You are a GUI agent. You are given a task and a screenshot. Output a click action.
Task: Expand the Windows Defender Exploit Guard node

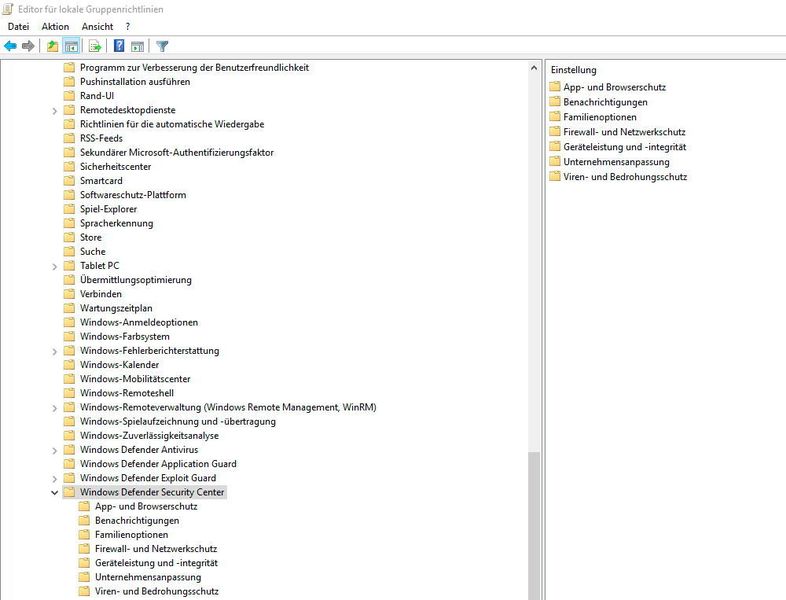coord(55,479)
